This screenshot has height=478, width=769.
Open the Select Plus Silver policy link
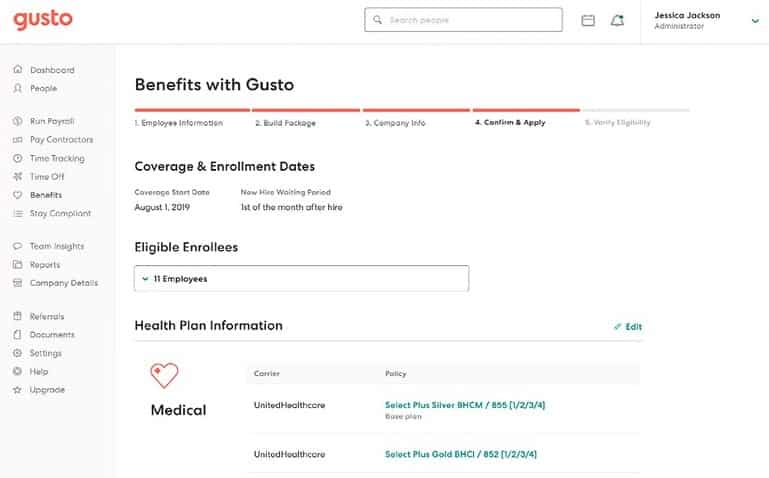click(464, 405)
